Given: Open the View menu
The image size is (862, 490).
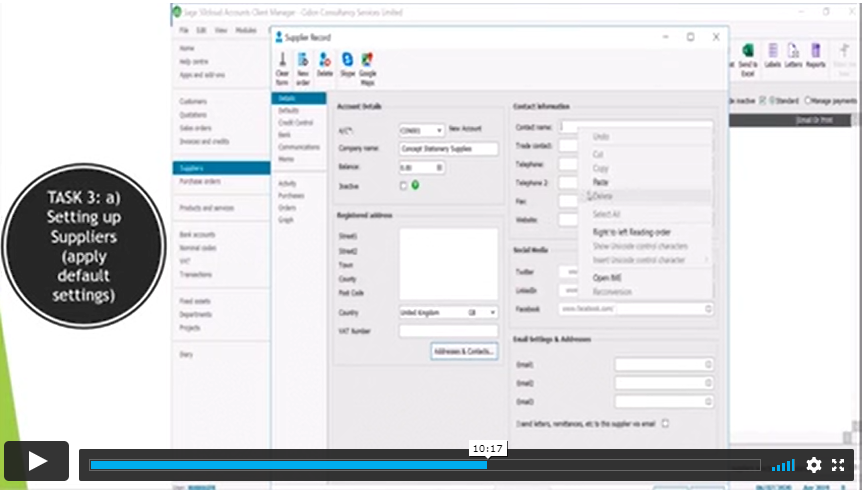Looking at the screenshot, I should pos(221,30).
